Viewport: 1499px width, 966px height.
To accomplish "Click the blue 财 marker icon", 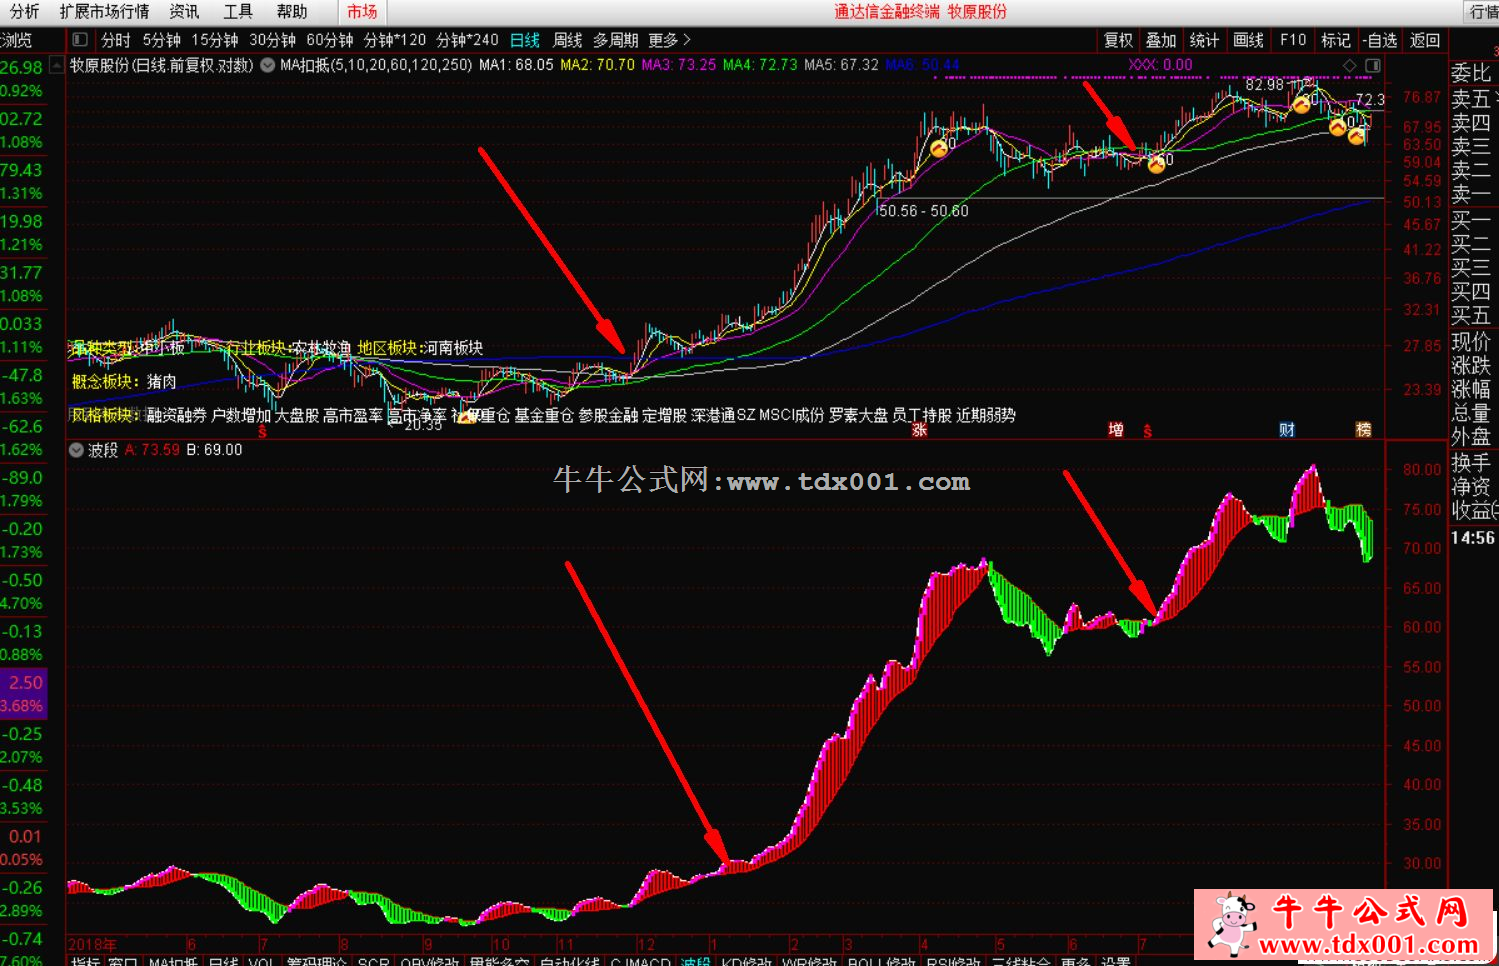I will [1287, 429].
